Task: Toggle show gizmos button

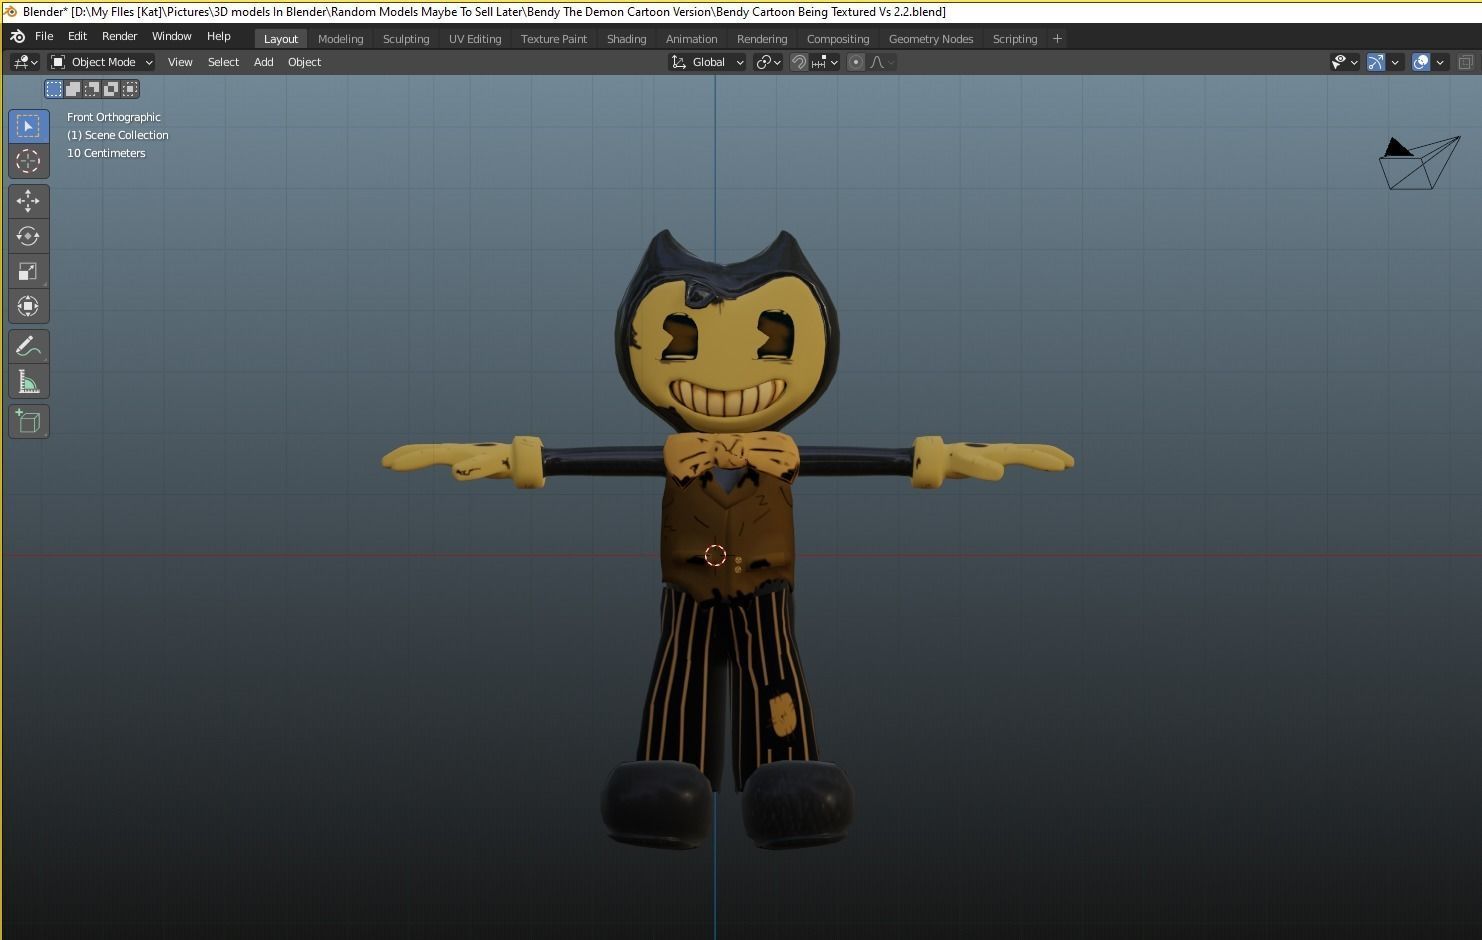Action: [x=1376, y=62]
